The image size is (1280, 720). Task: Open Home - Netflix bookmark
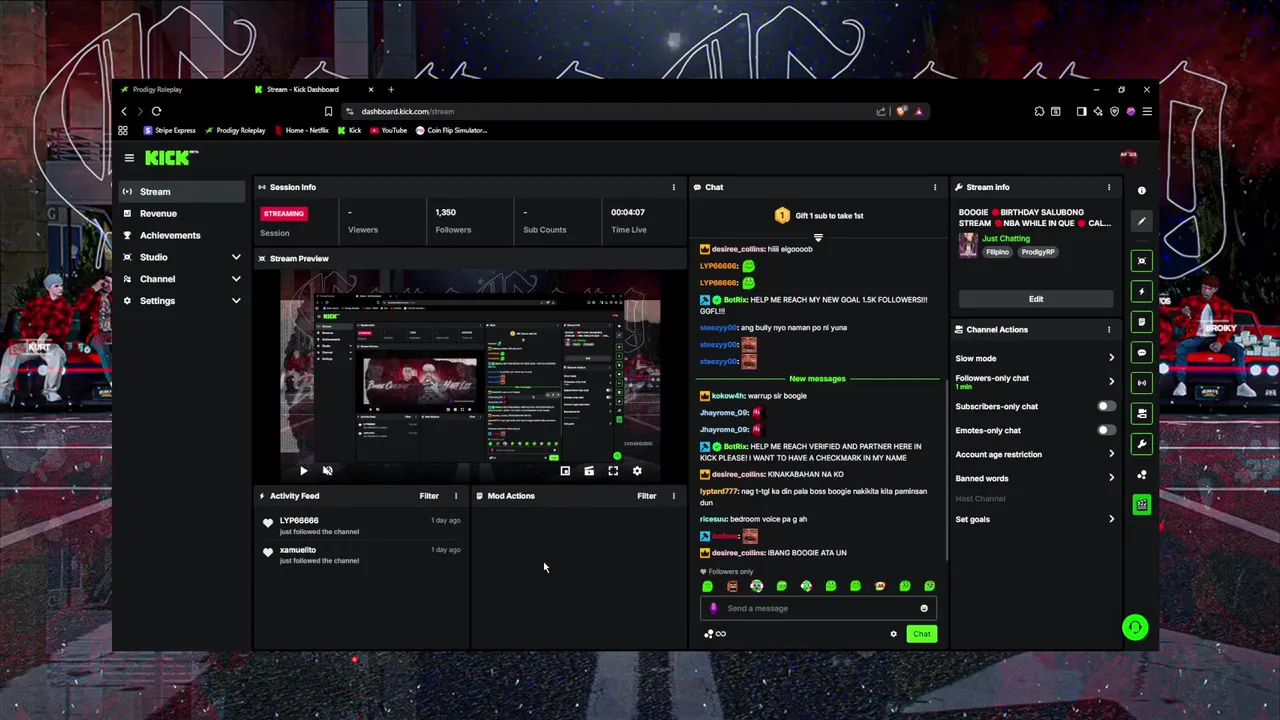(300, 130)
